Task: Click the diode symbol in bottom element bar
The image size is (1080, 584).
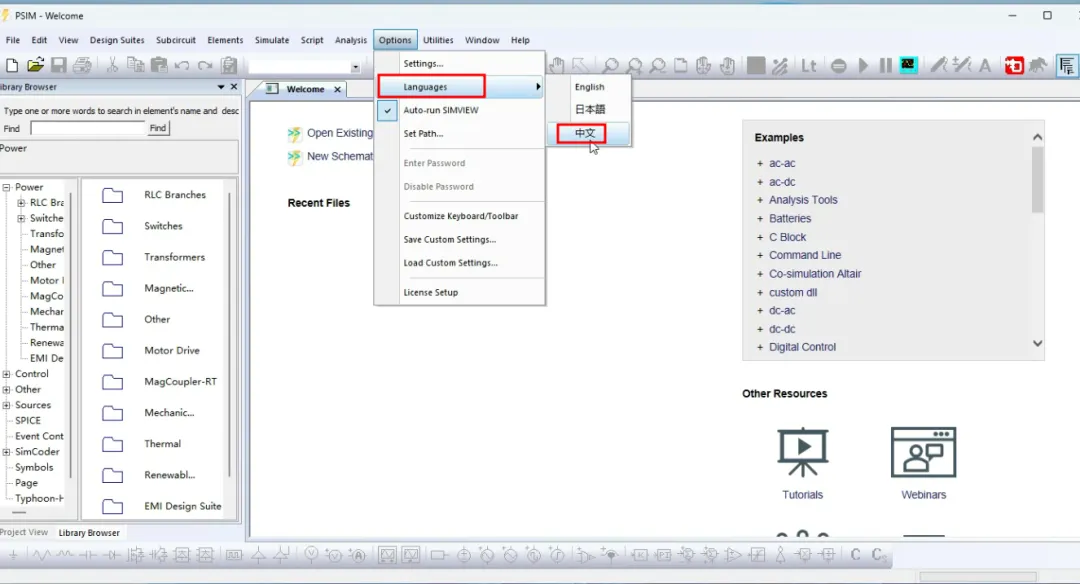Action: coord(113,555)
